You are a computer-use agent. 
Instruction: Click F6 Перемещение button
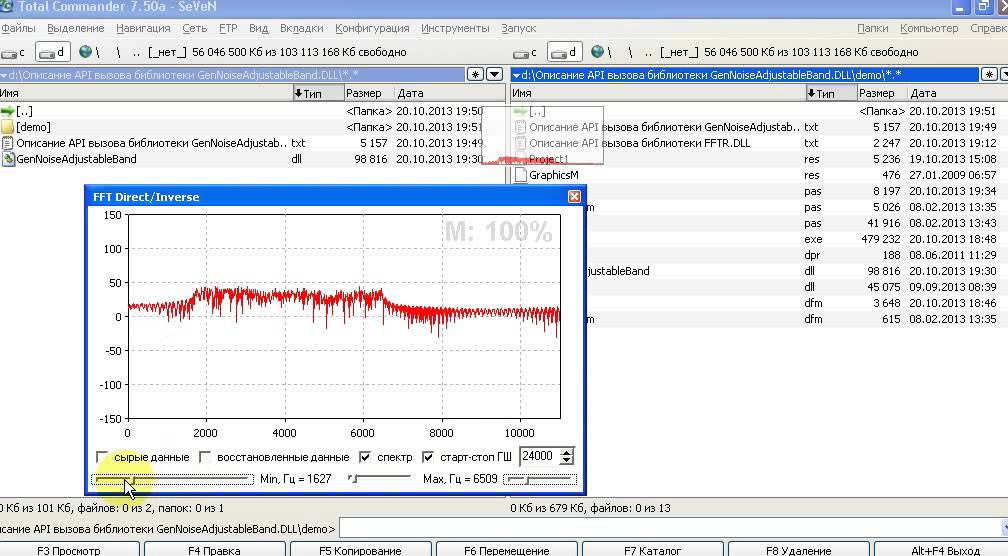click(507, 550)
